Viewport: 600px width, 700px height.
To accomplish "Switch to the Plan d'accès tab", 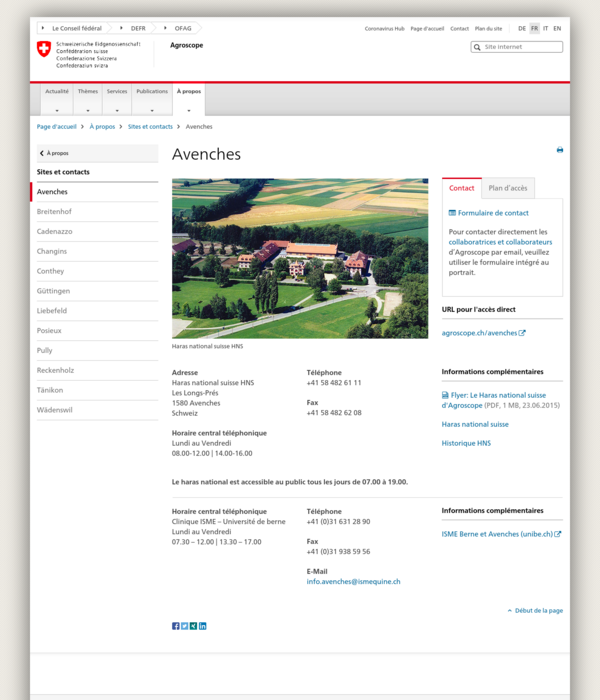I will coord(508,188).
